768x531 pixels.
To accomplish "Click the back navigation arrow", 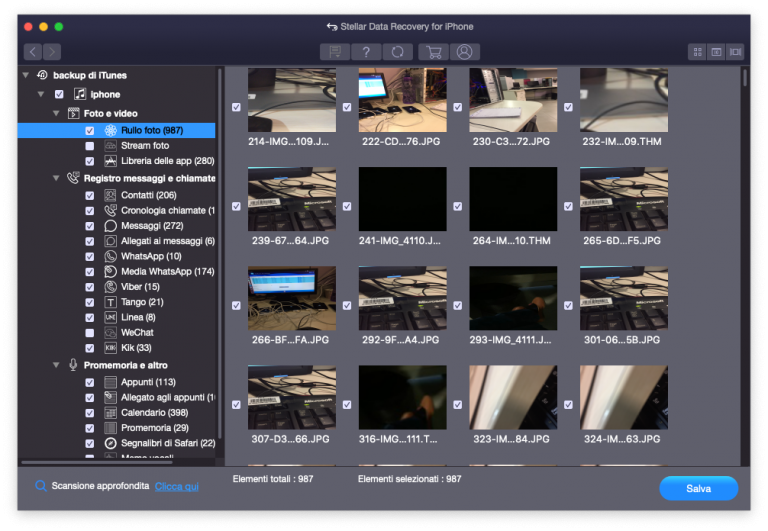I will (32, 51).
